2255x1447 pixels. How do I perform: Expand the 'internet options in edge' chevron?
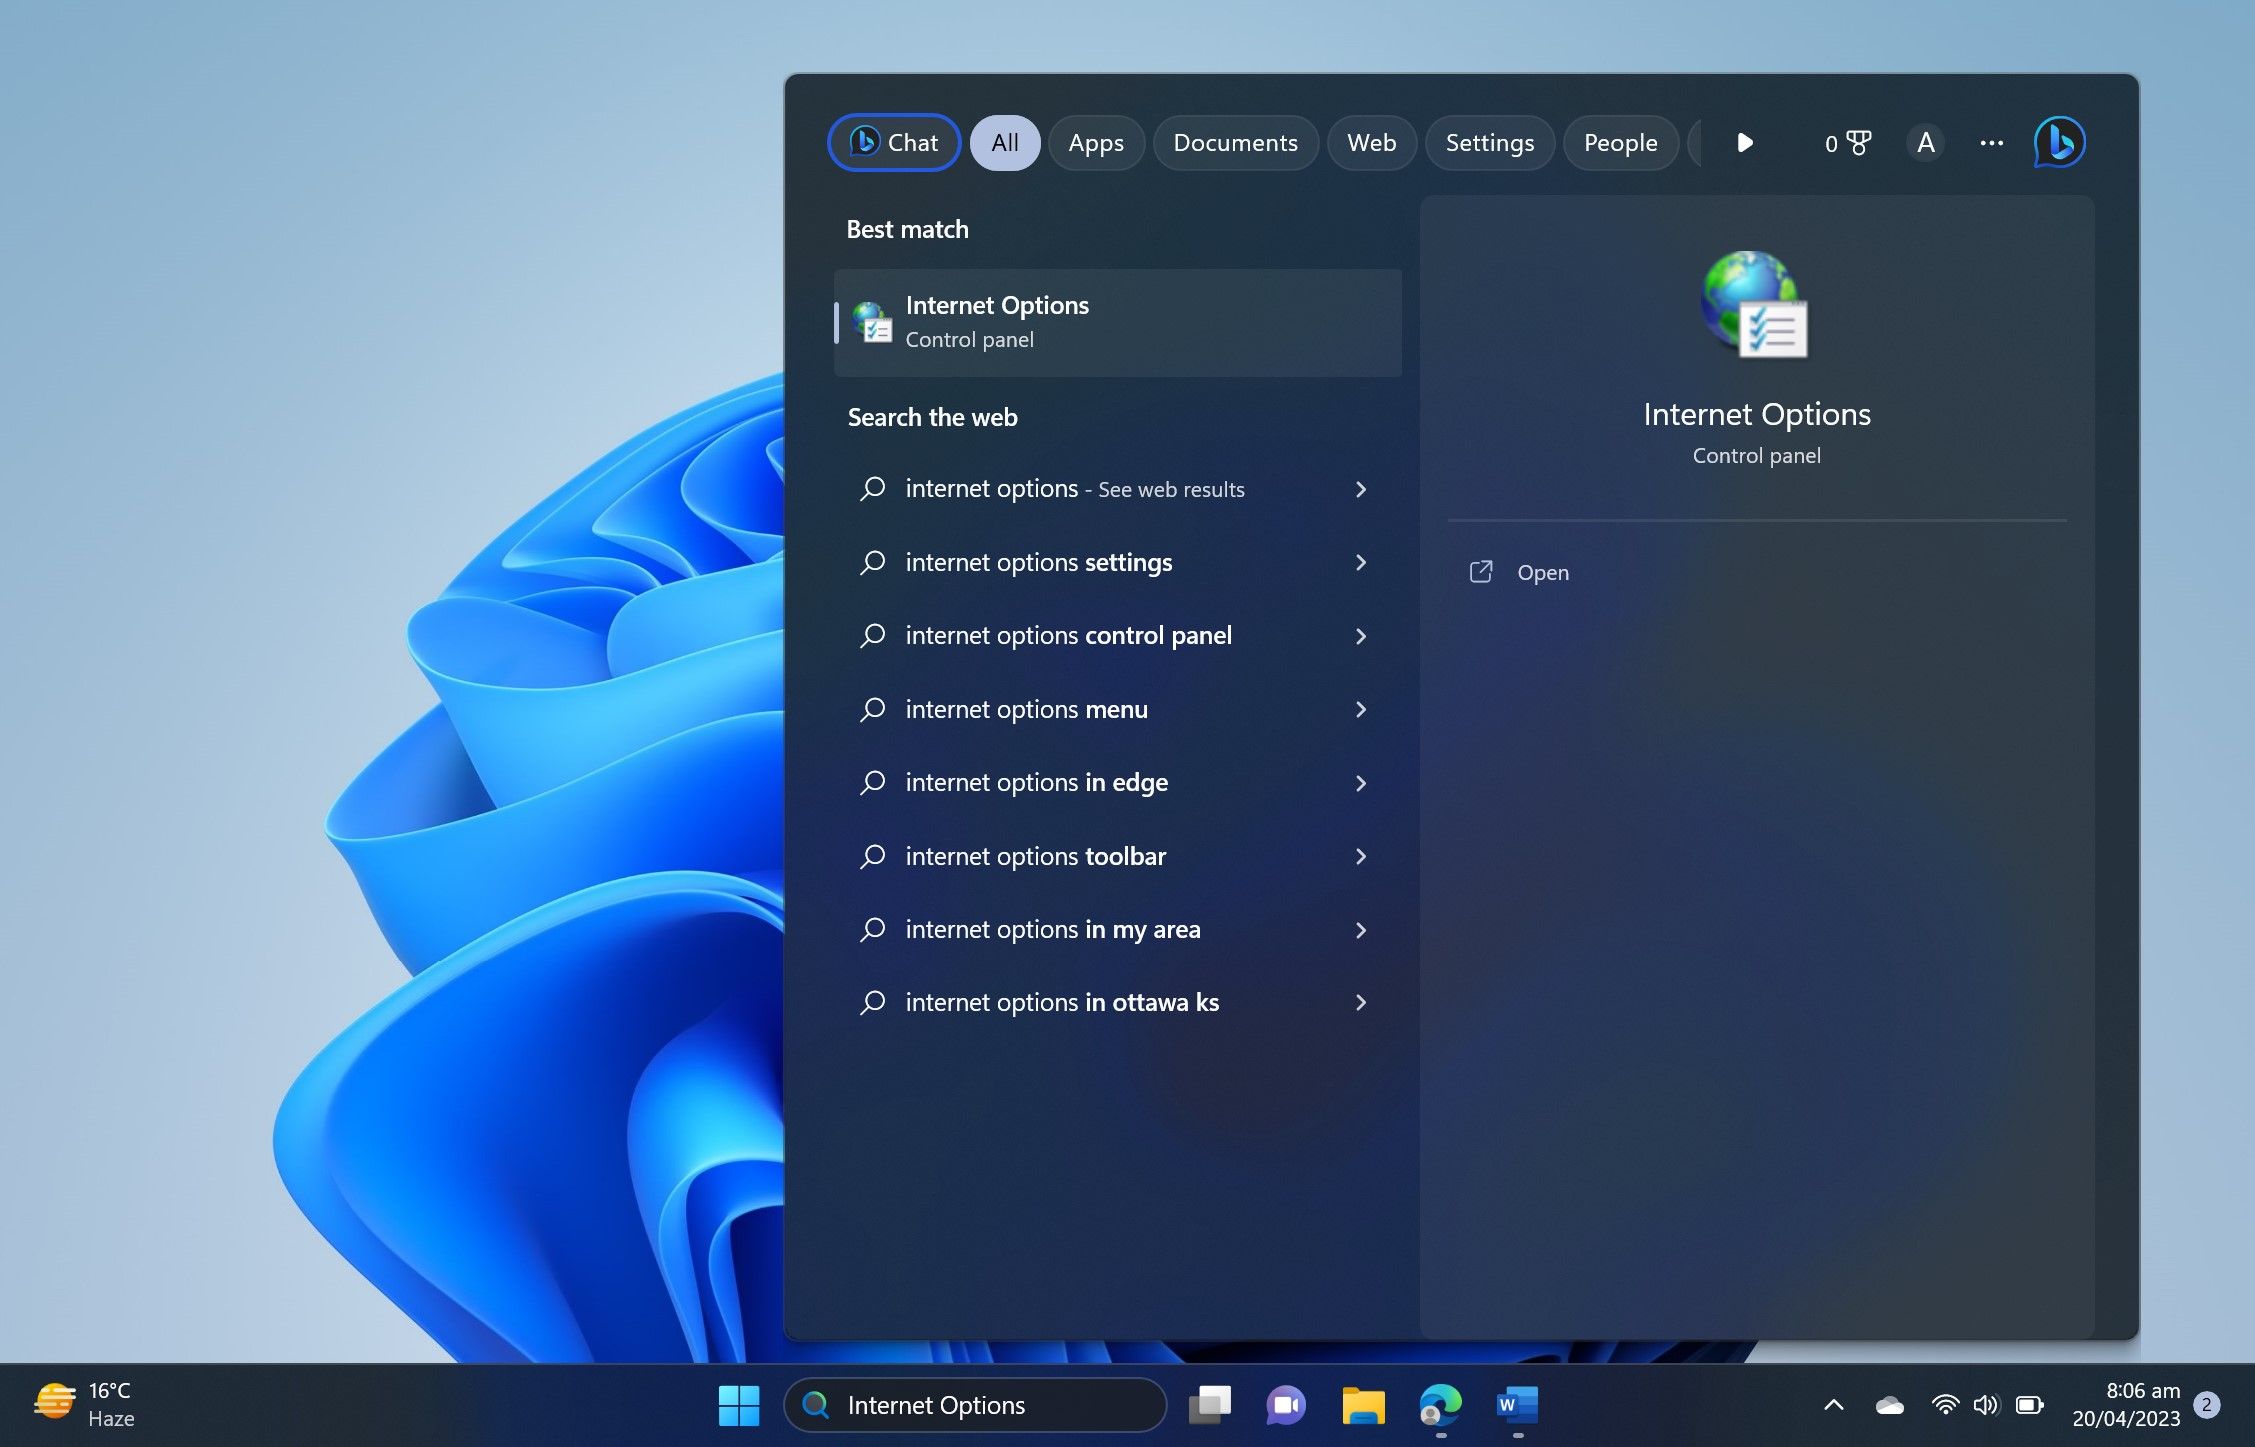point(1360,783)
